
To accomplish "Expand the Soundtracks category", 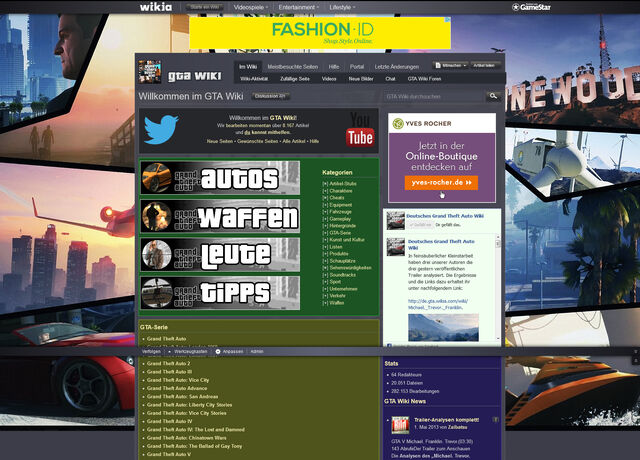I will click(325, 275).
